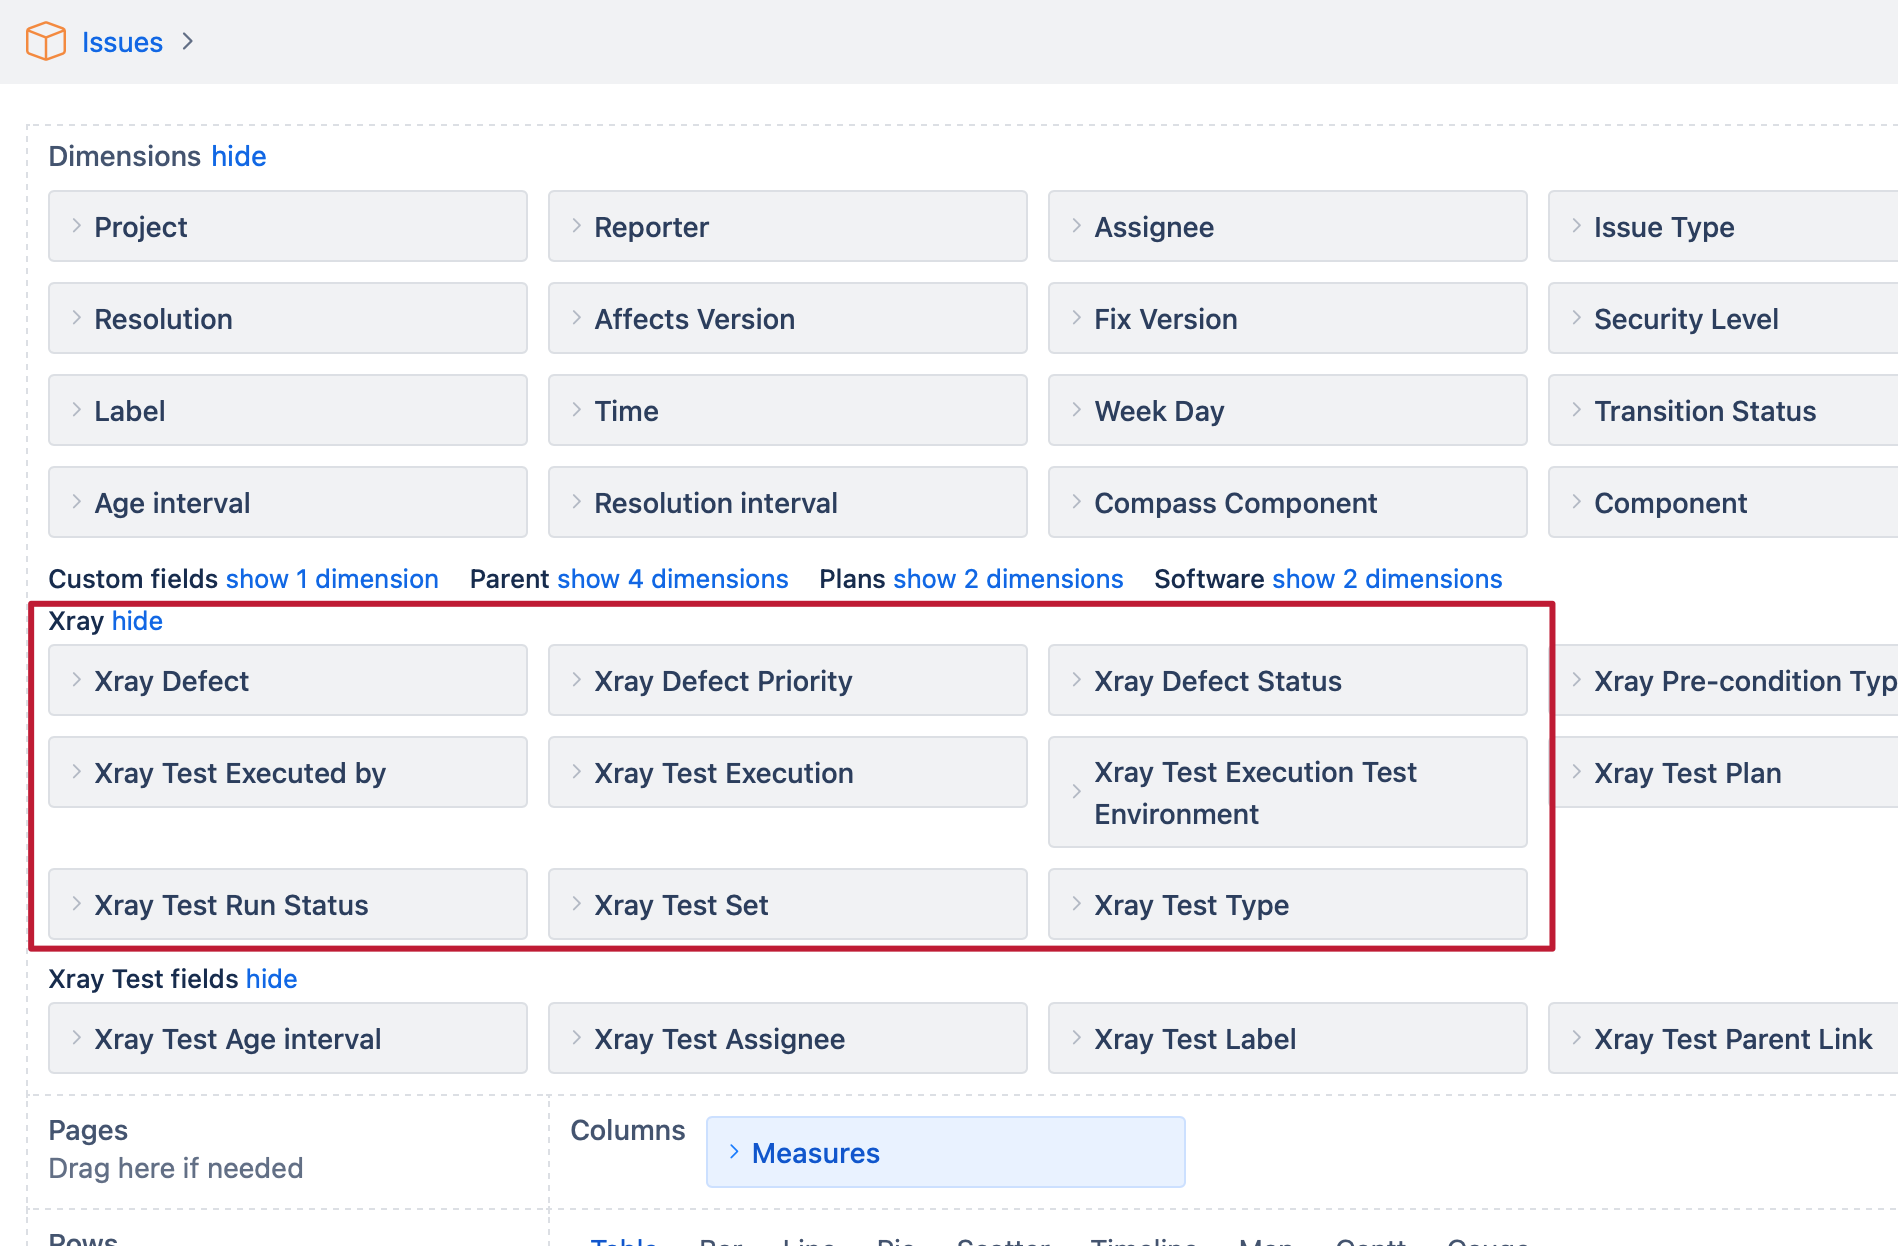Show the 4 Parent dimensions
The image size is (1898, 1246).
click(672, 579)
